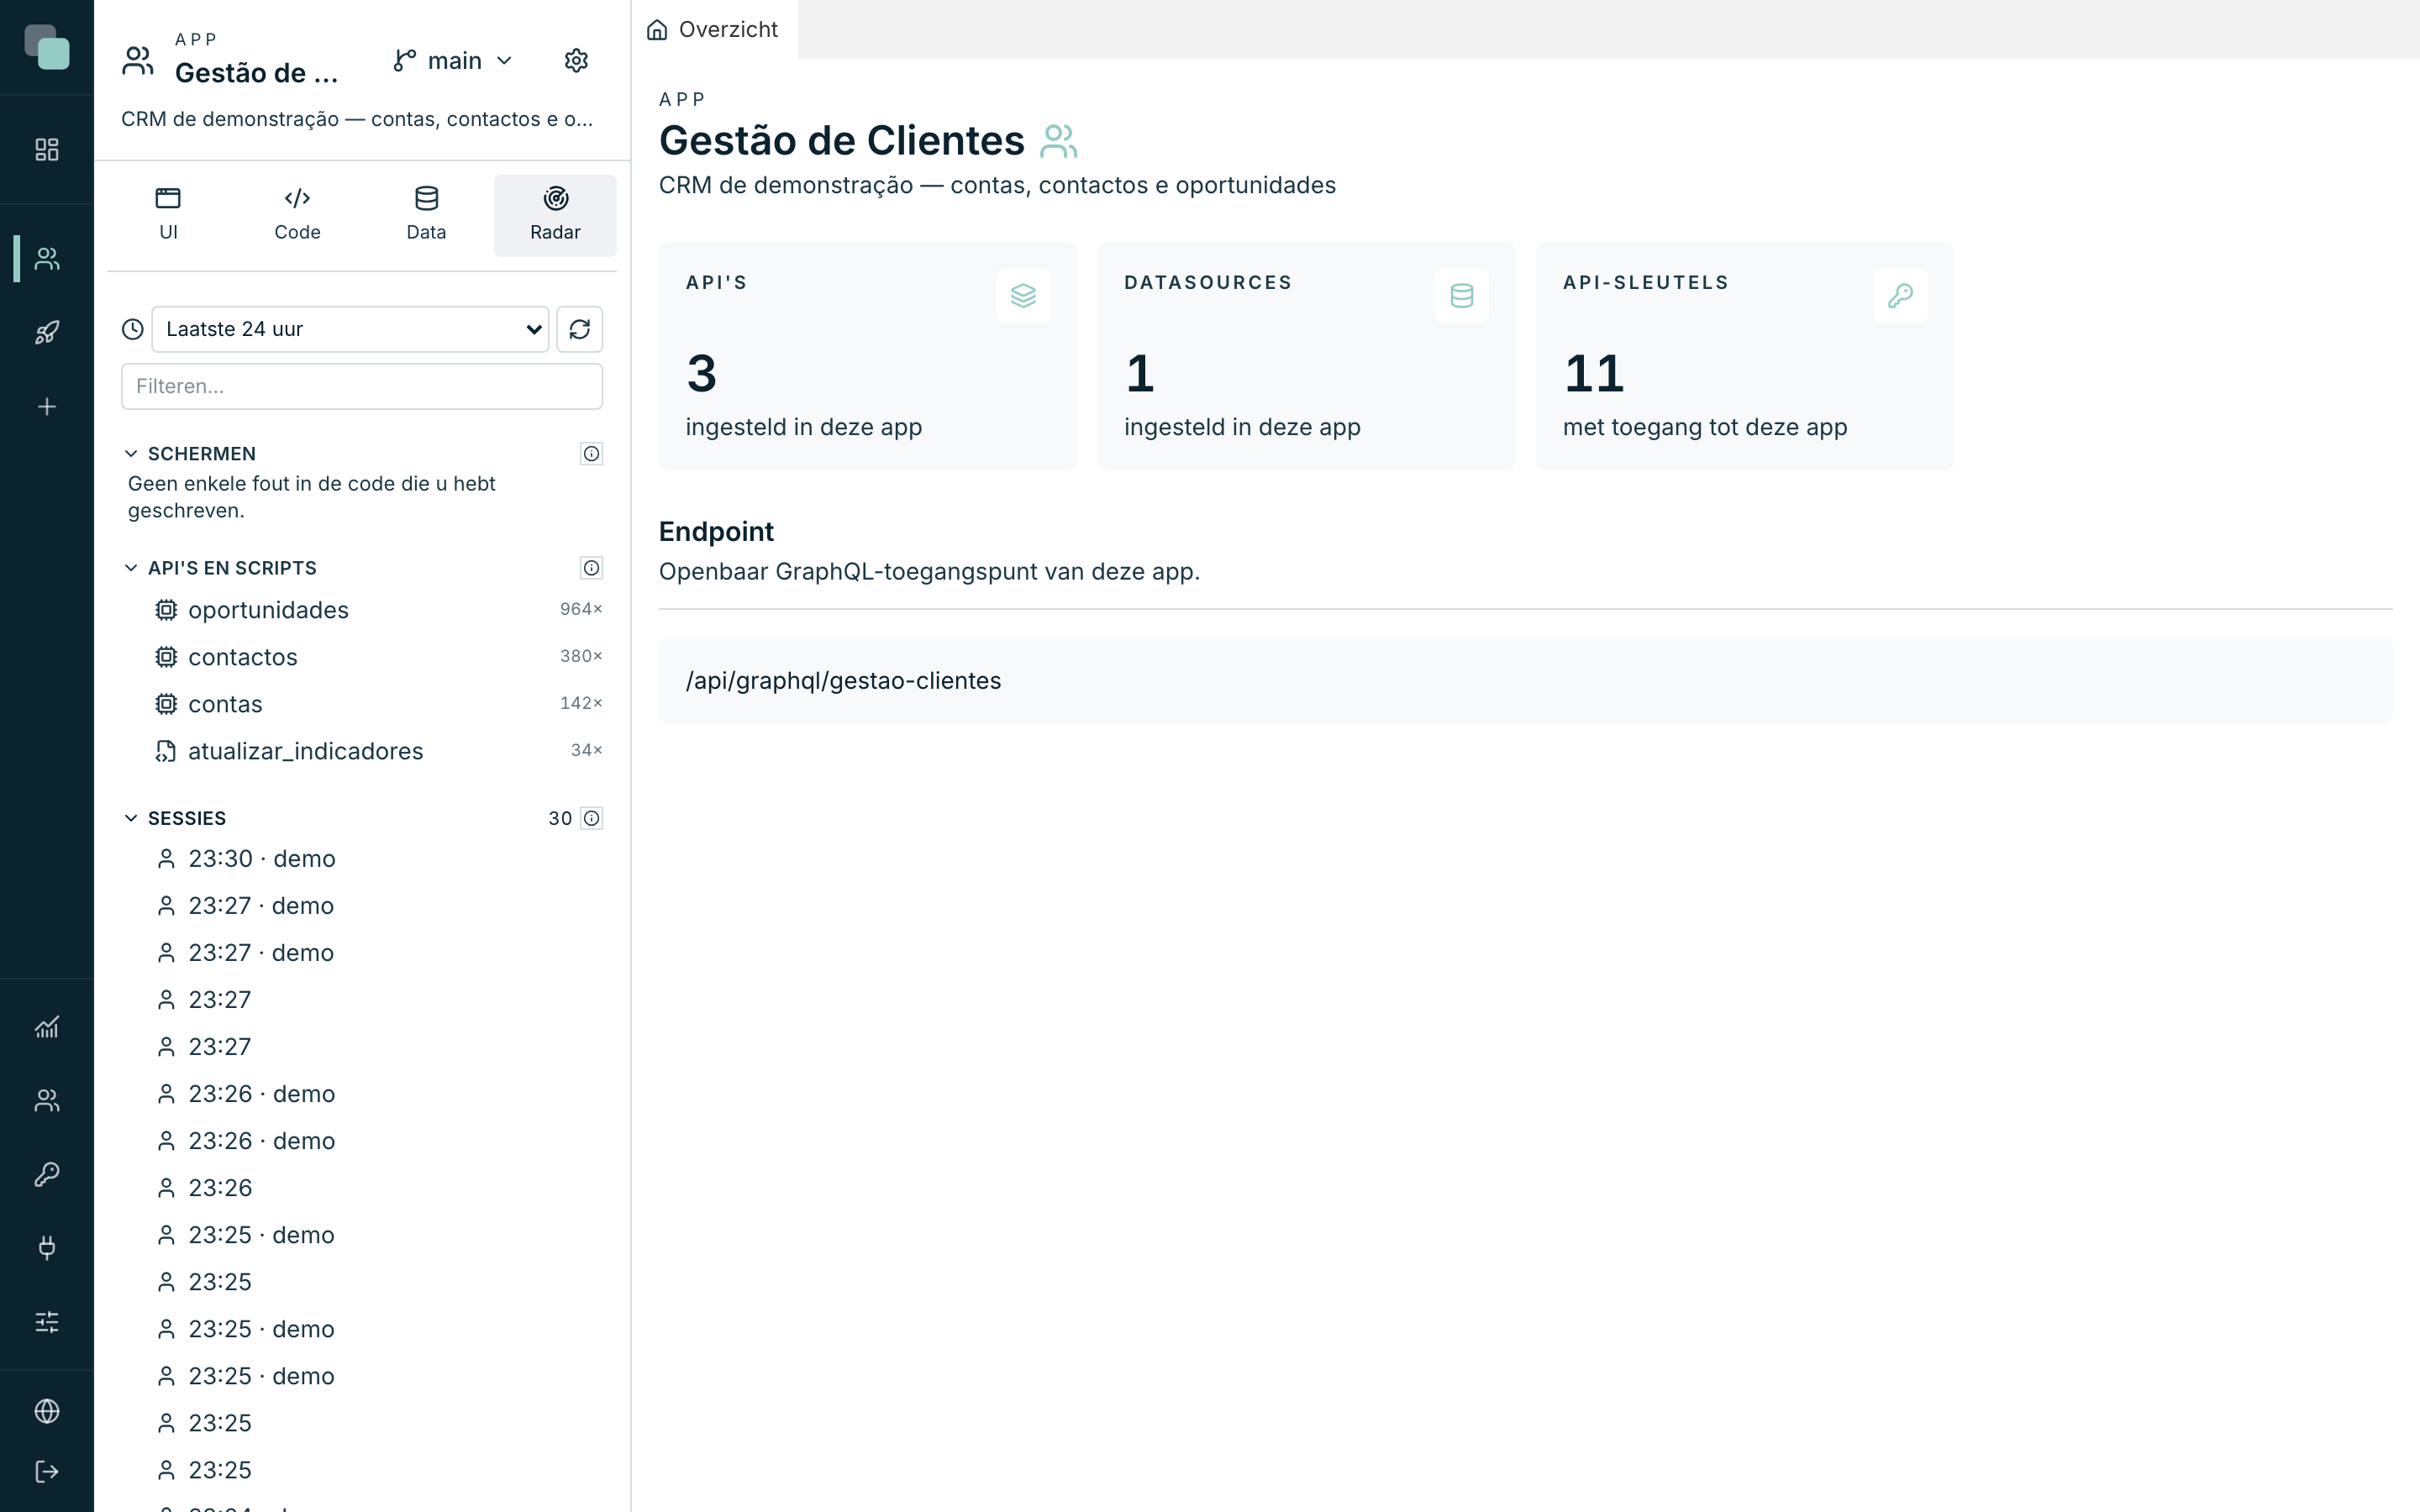
Task: Click the globe language icon
Action: [47, 1411]
